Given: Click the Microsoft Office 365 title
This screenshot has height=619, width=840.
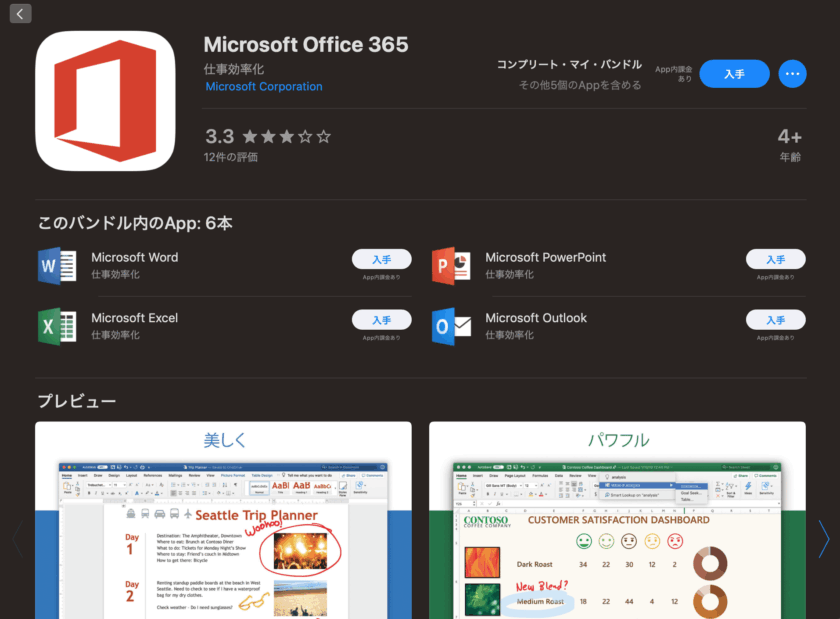Looking at the screenshot, I should (306, 44).
